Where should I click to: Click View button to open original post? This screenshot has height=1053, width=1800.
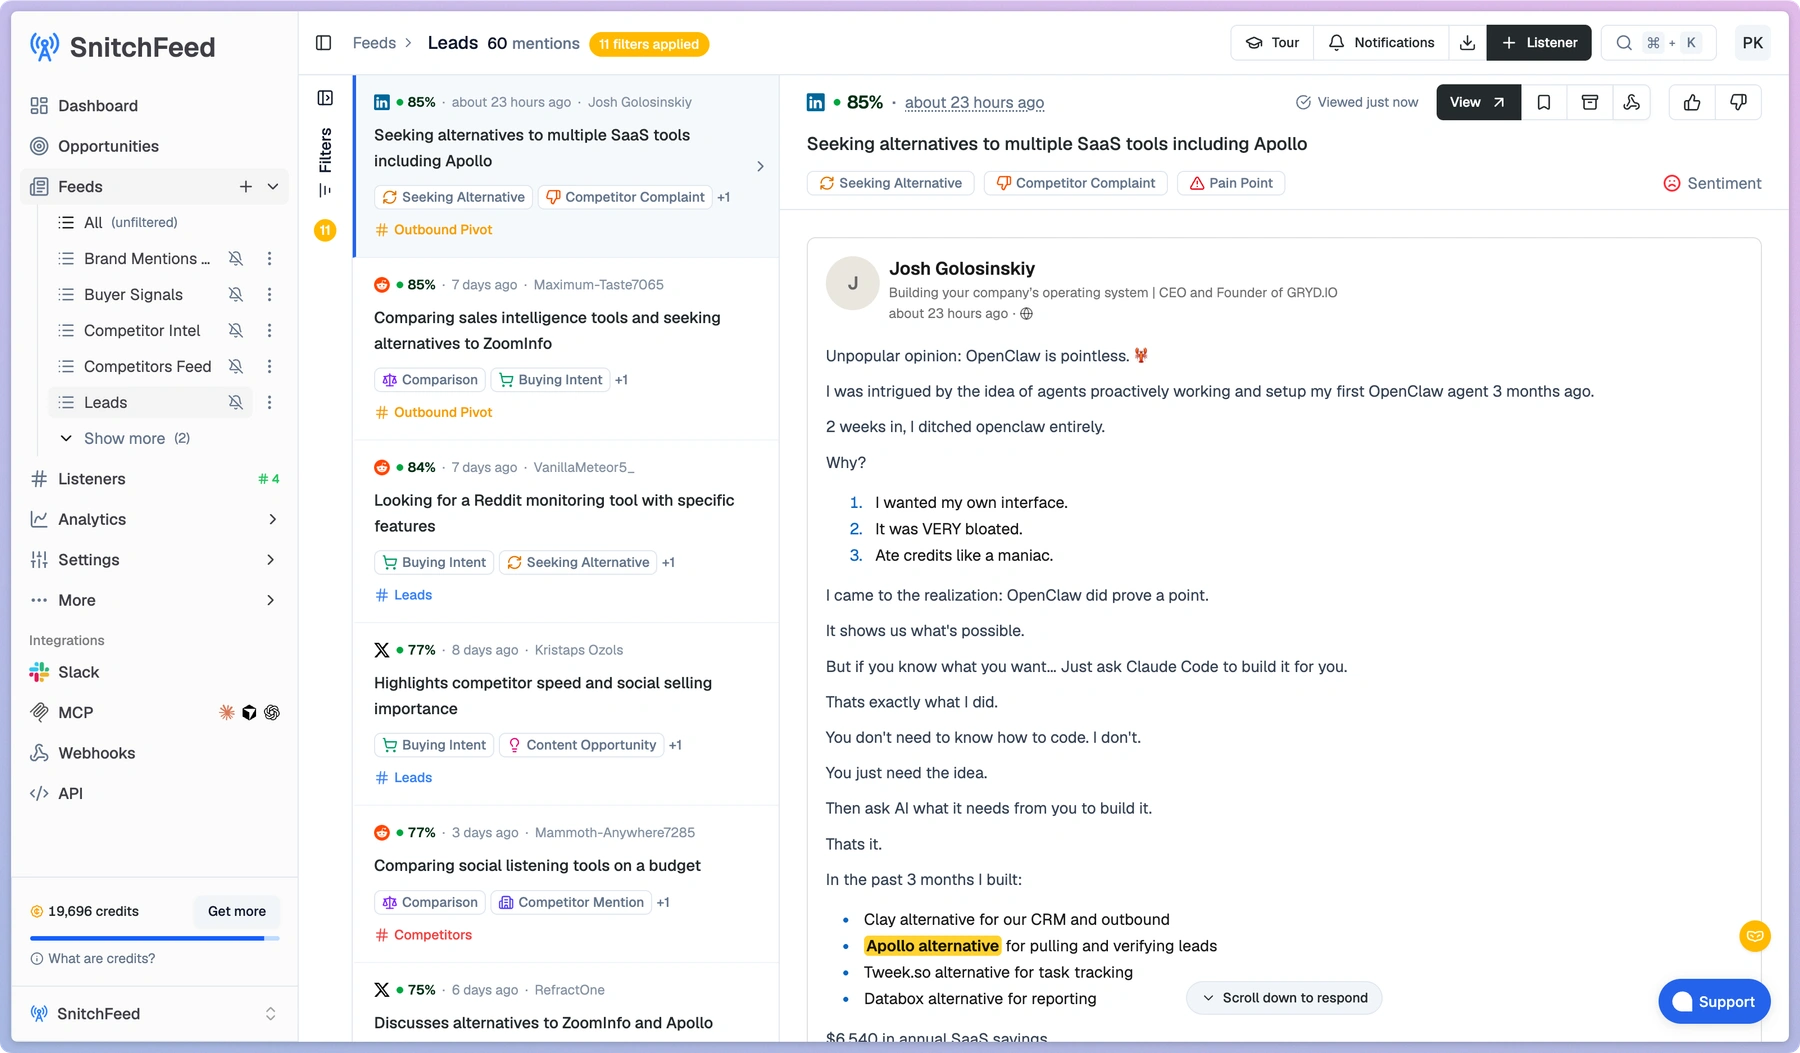pos(1478,102)
